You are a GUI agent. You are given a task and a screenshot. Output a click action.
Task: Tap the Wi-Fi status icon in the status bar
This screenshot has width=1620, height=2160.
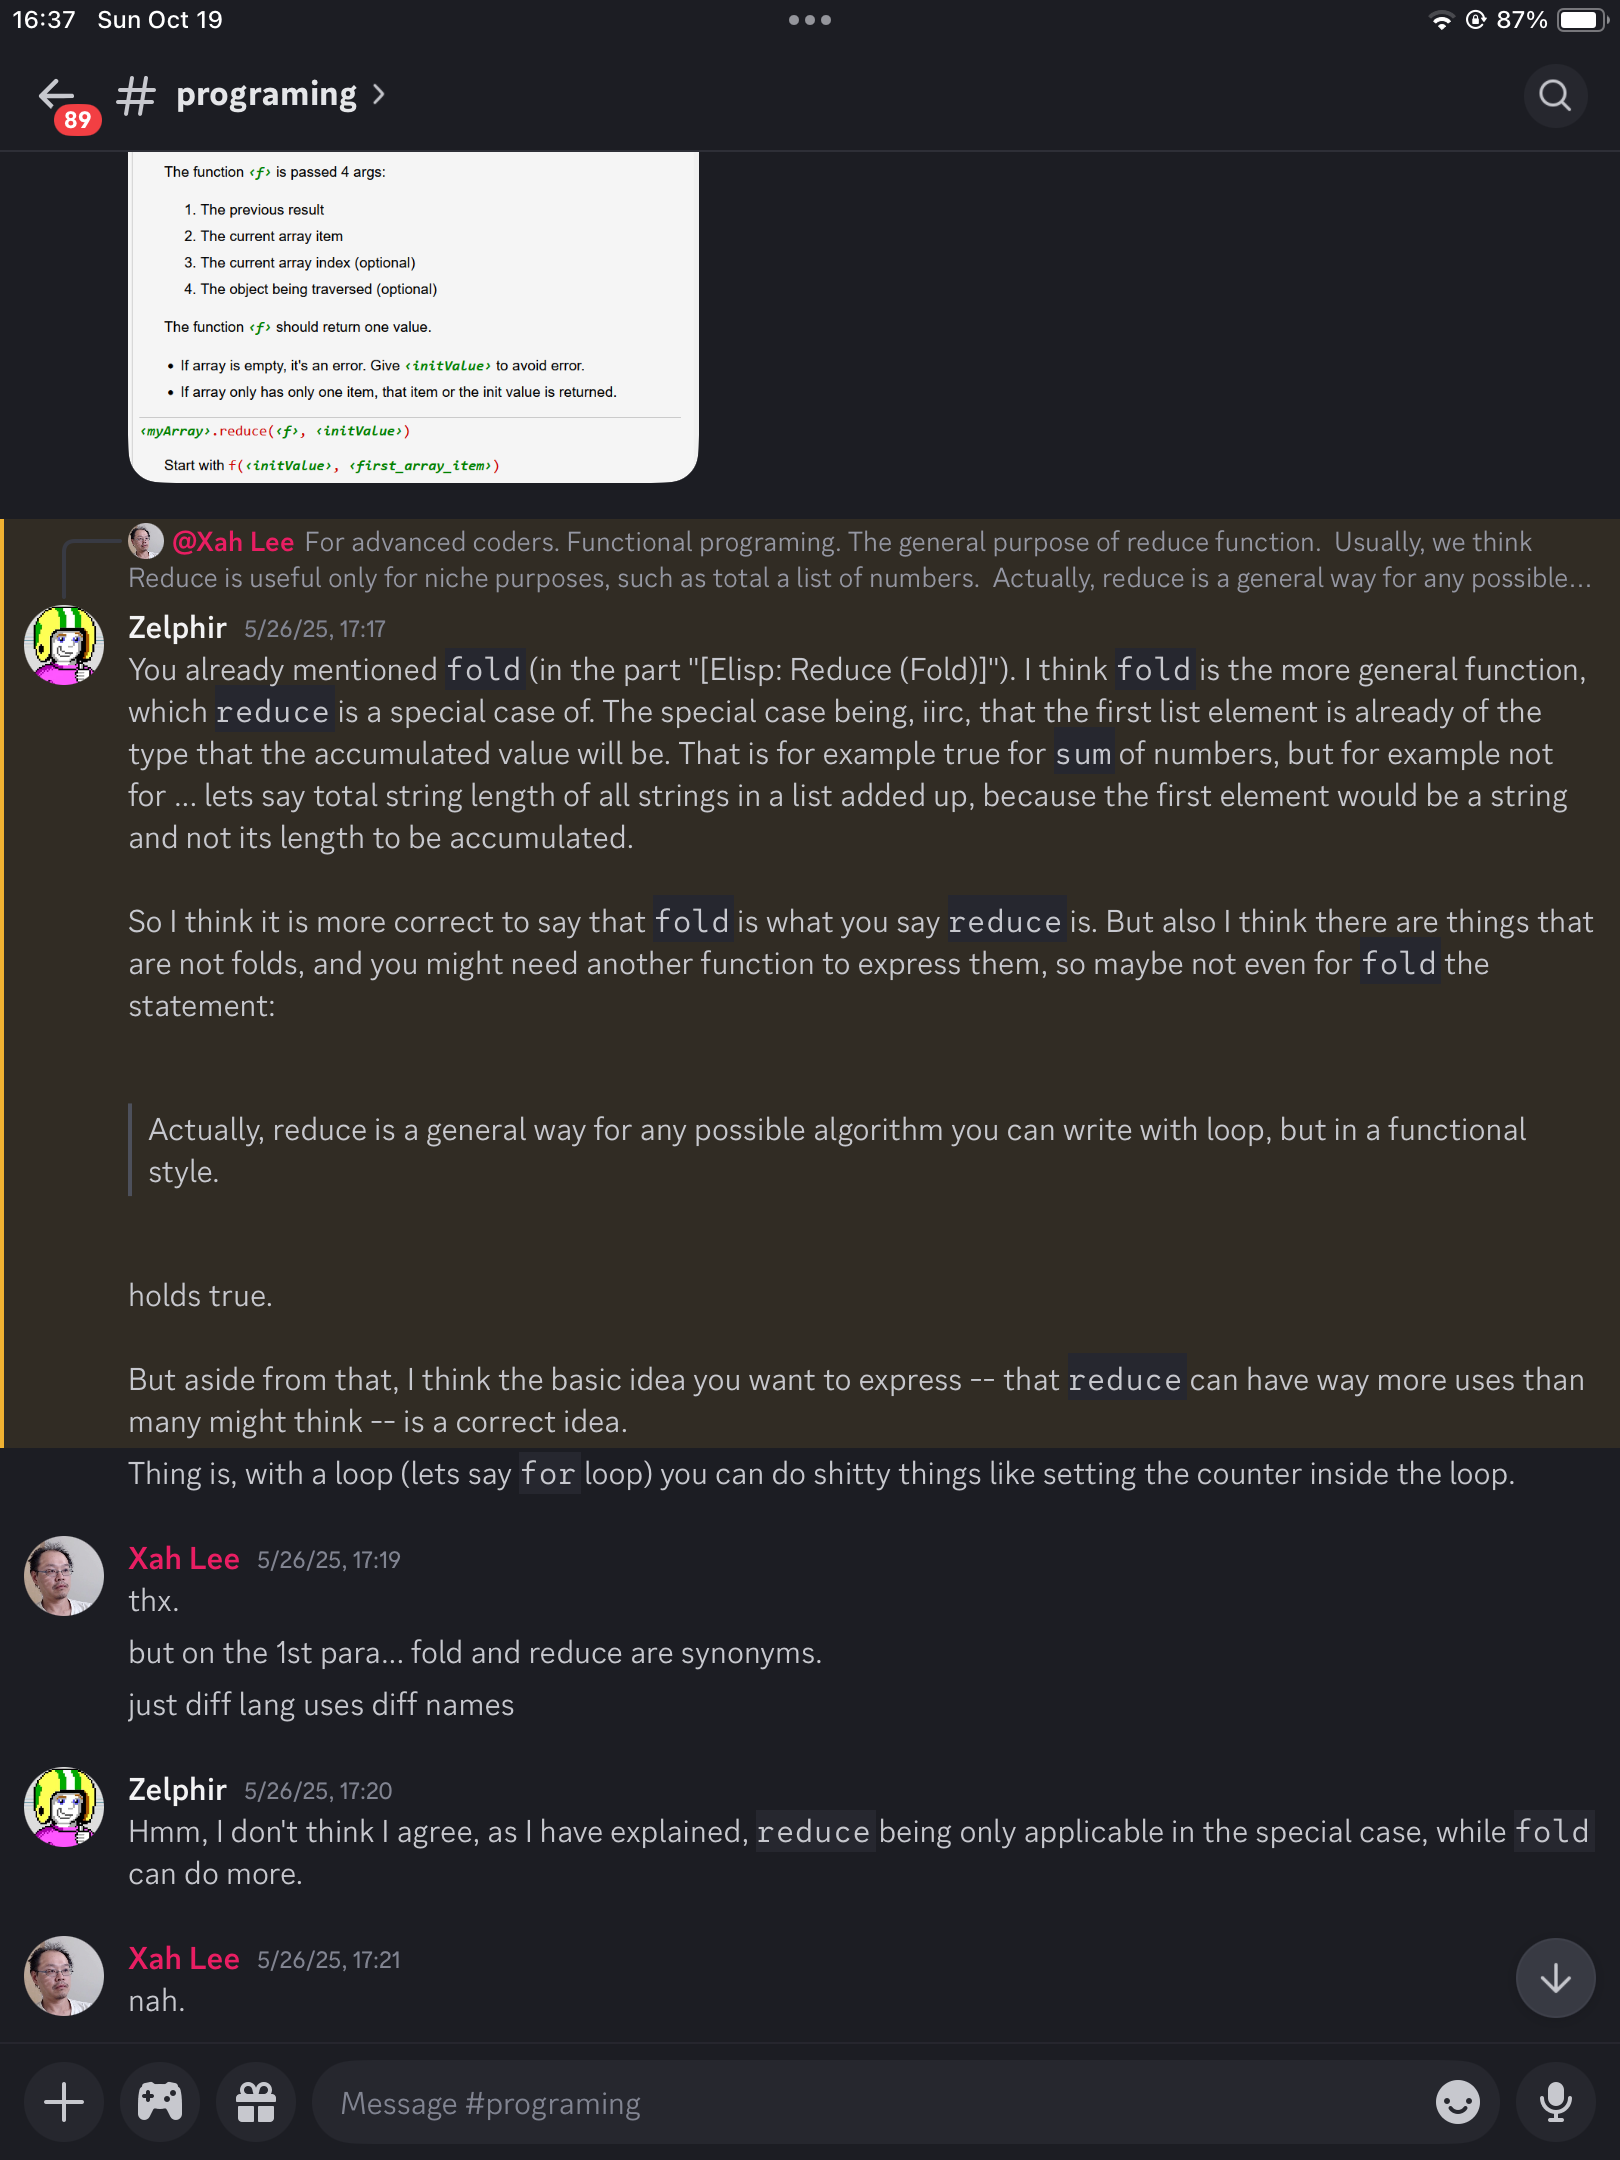[x=1440, y=19]
